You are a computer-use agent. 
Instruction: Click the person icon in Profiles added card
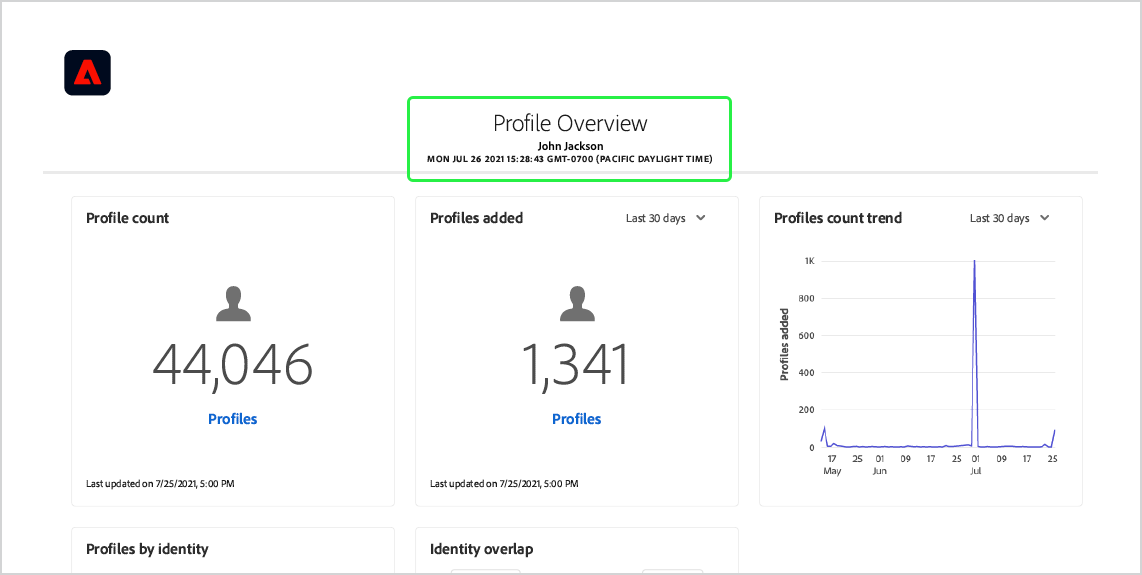point(577,304)
